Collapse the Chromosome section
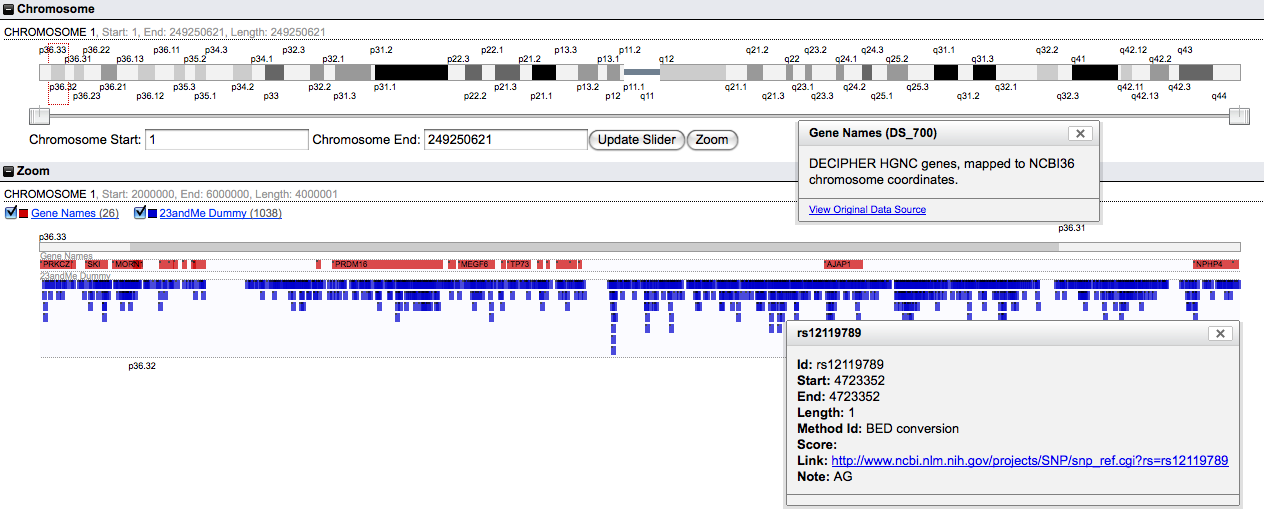 point(9,9)
